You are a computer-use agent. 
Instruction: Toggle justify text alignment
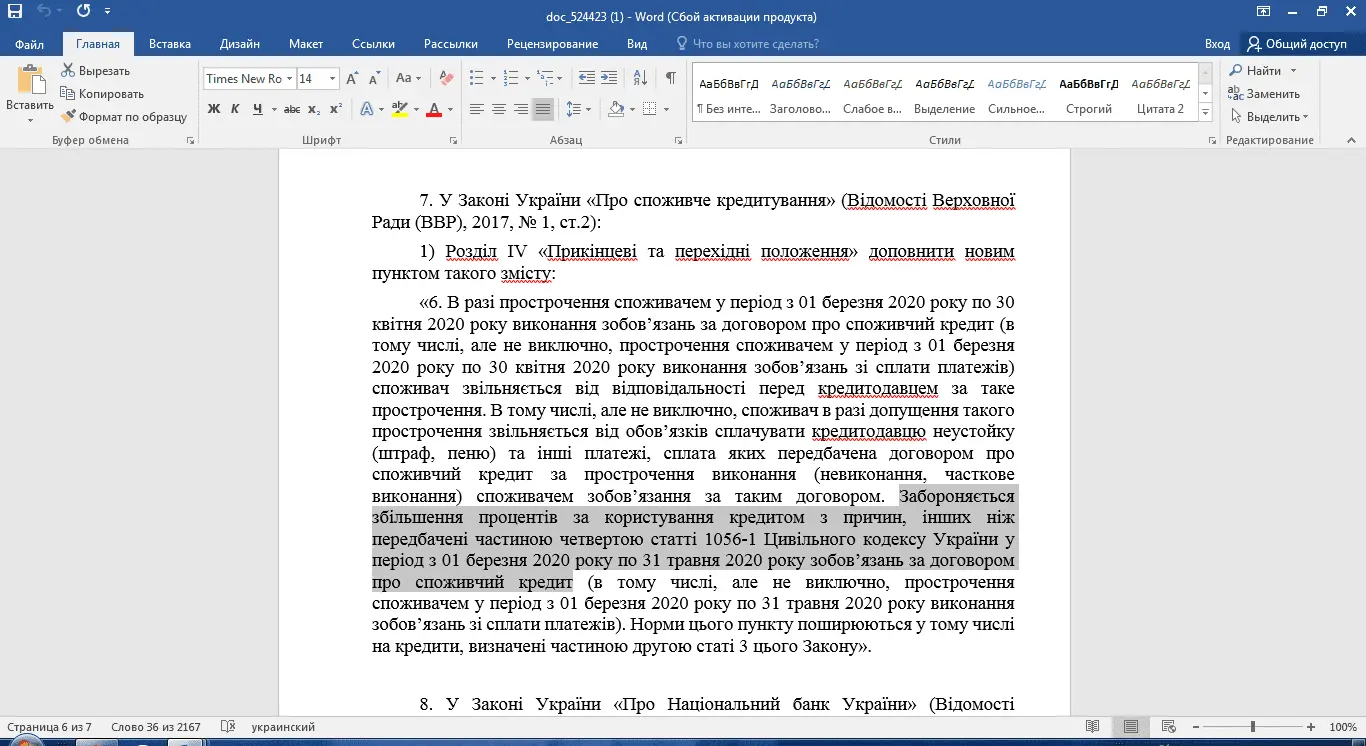542,109
